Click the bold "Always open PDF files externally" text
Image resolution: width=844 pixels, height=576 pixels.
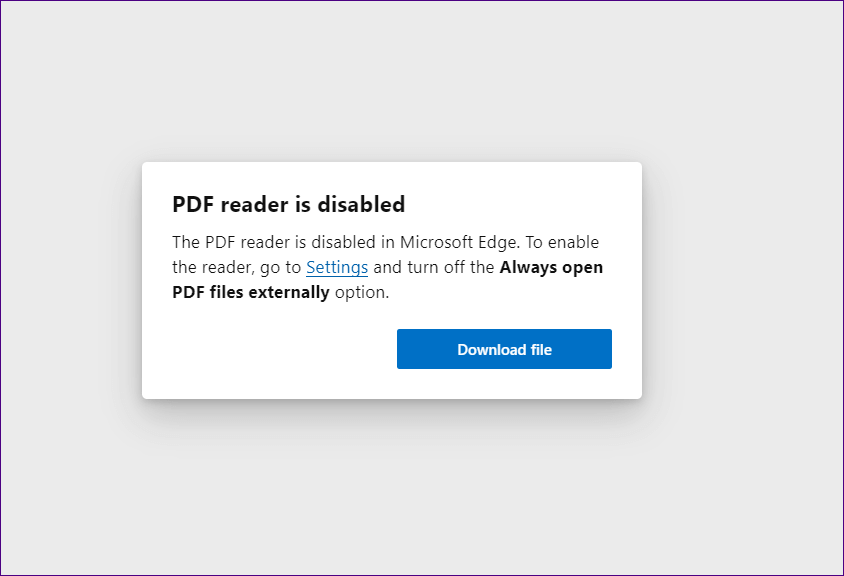click(x=550, y=267)
